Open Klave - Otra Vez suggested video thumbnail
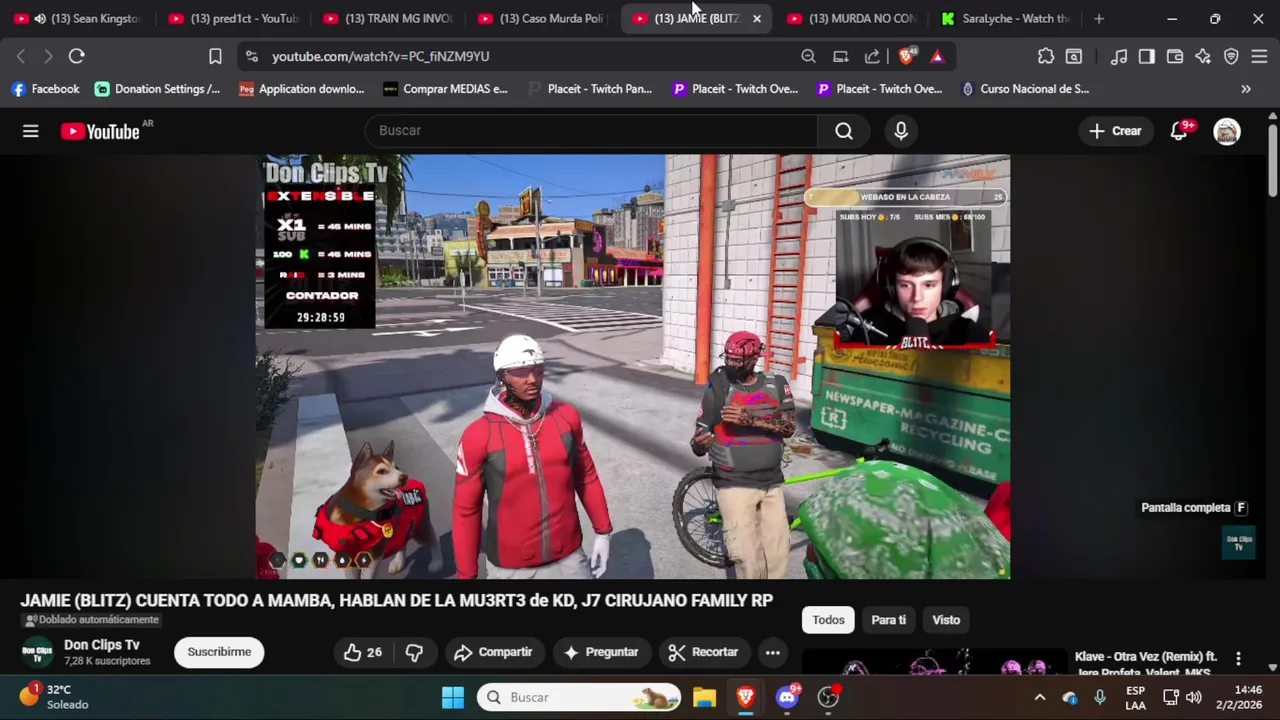The image size is (1280, 720). click(933, 662)
